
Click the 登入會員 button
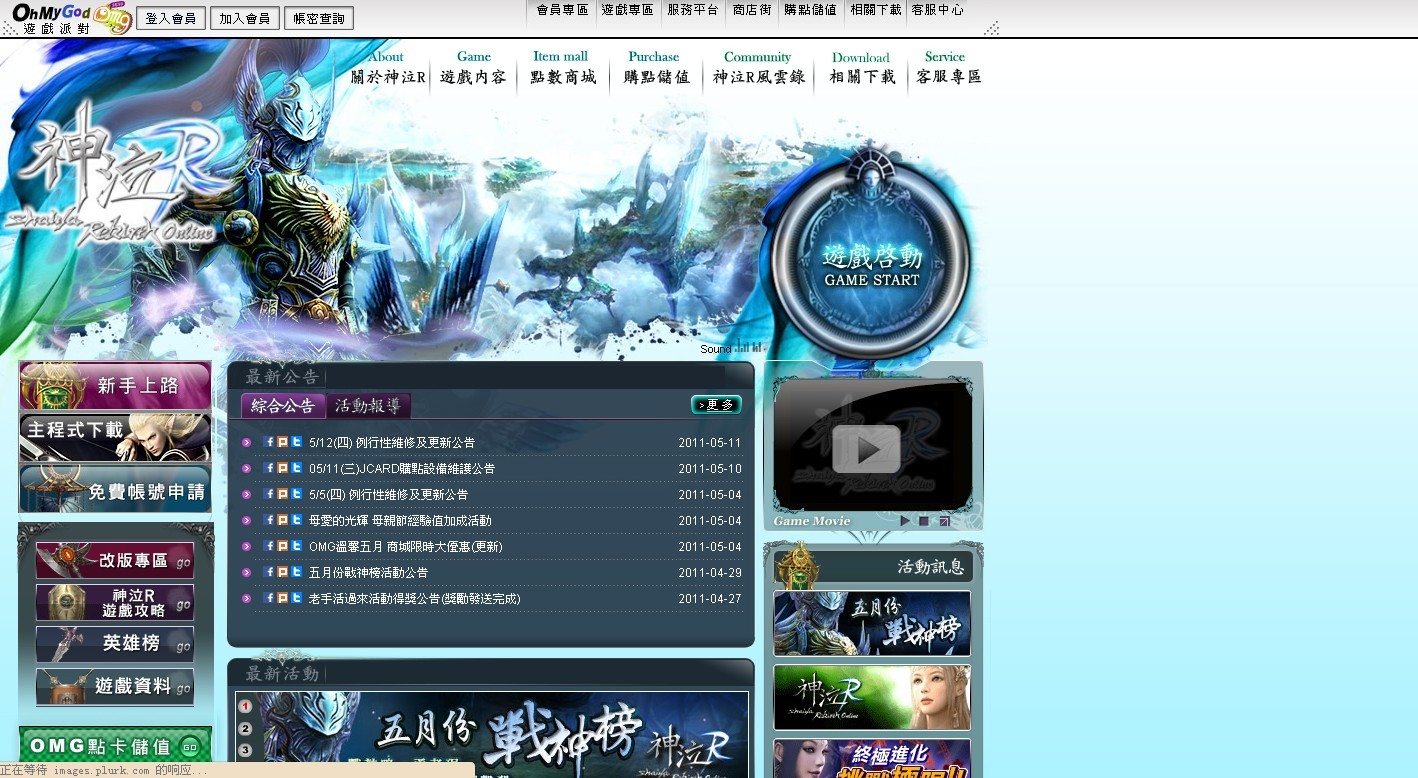[171, 19]
